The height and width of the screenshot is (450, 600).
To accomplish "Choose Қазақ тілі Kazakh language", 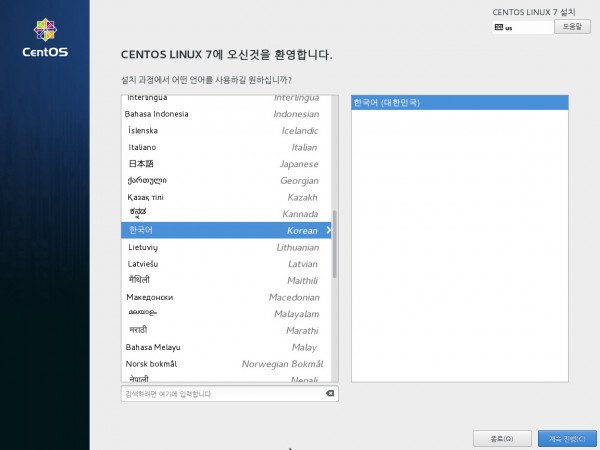I will [226, 197].
